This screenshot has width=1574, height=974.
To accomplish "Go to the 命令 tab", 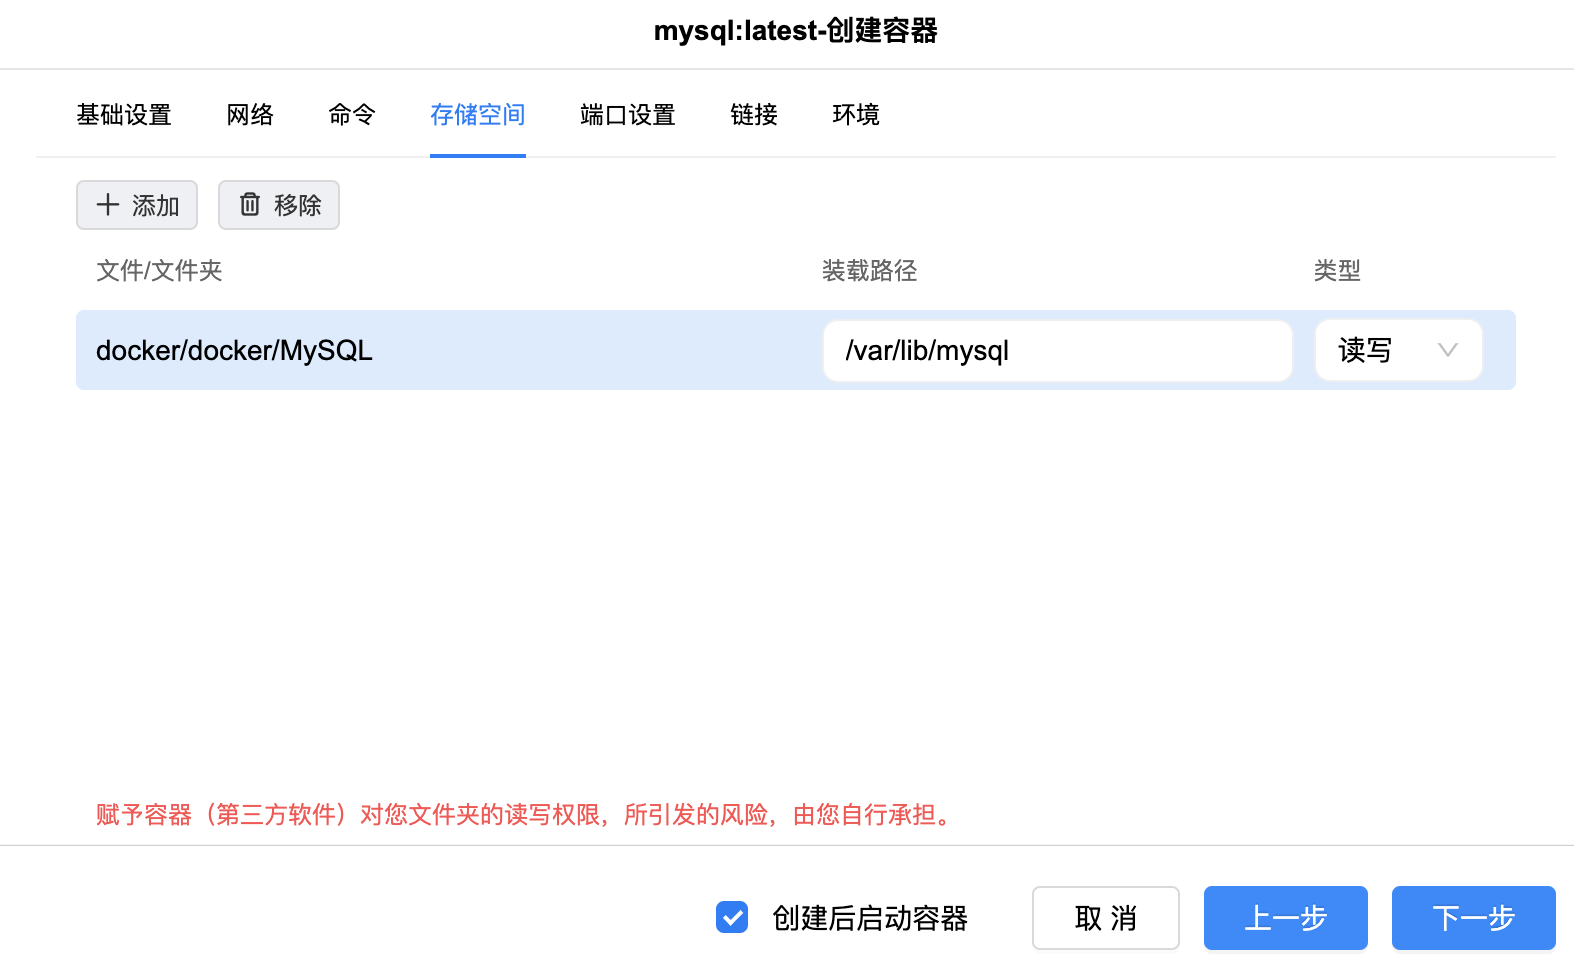I will coord(352,115).
